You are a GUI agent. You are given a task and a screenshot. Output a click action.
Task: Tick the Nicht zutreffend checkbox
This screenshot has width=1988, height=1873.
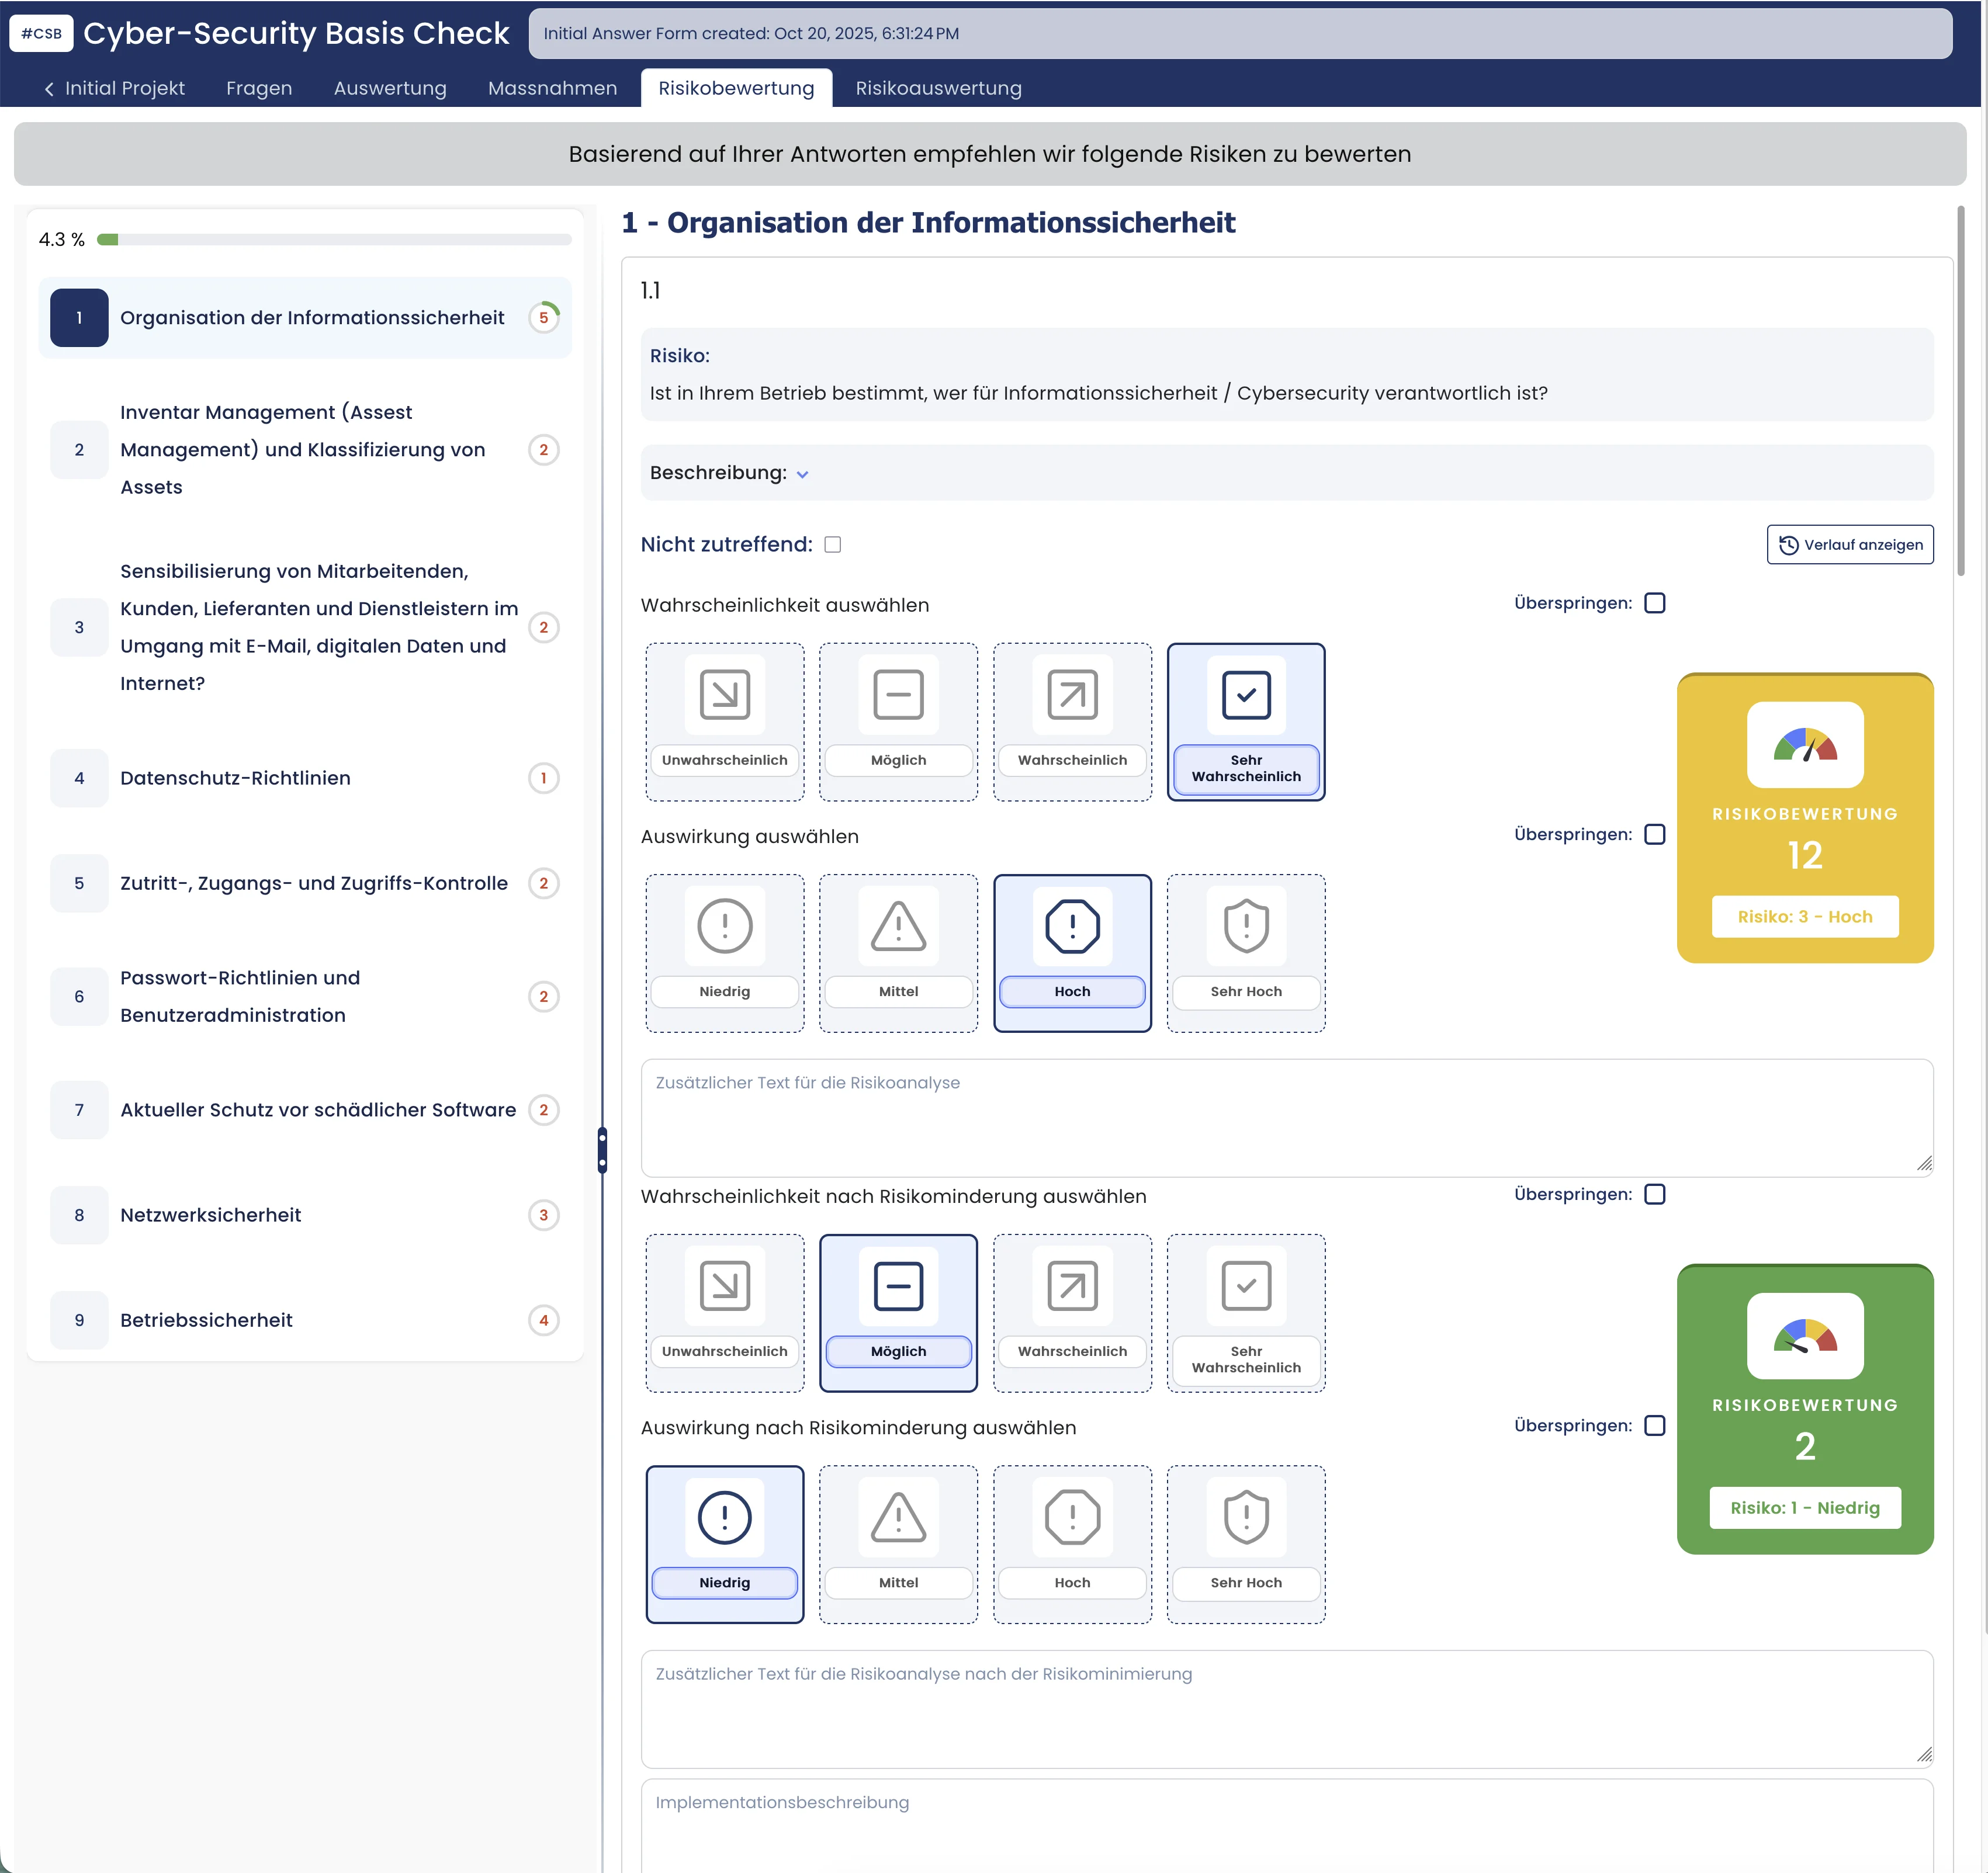832,544
